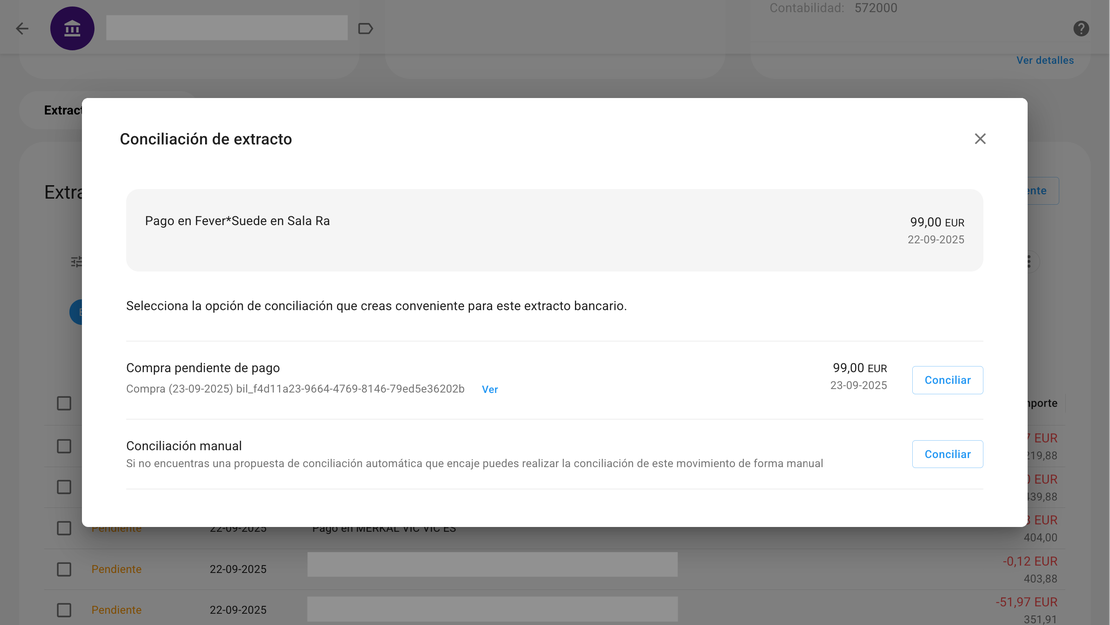Viewport: 1110px width, 625px height.
Task: Open the help question mark icon
Action: click(1081, 29)
